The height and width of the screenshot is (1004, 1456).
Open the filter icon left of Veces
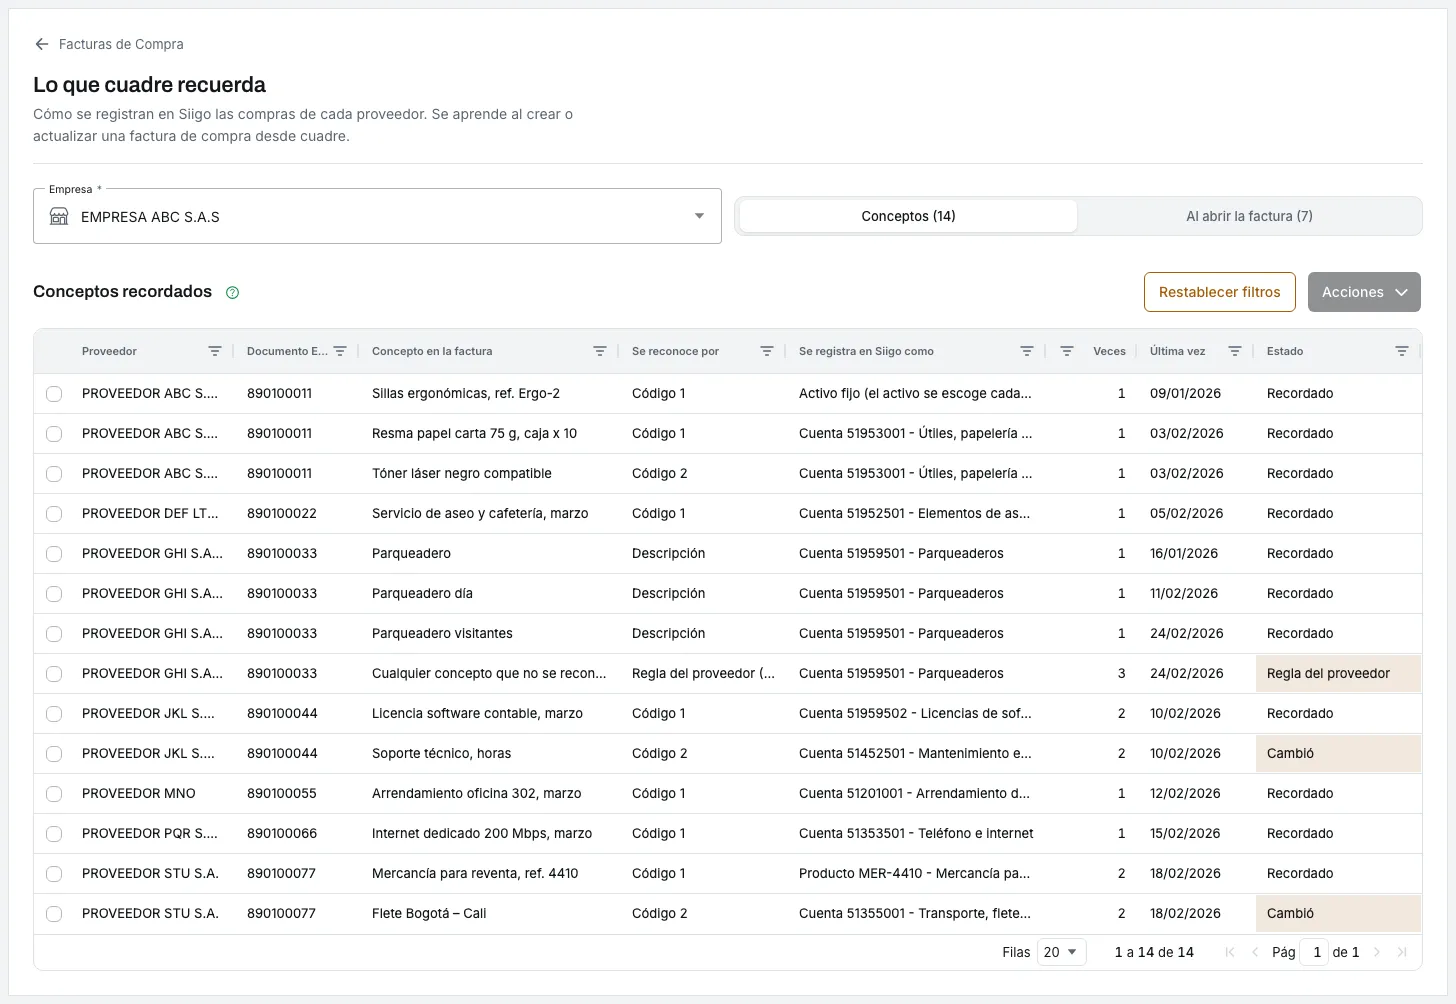pyautogui.click(x=1067, y=351)
